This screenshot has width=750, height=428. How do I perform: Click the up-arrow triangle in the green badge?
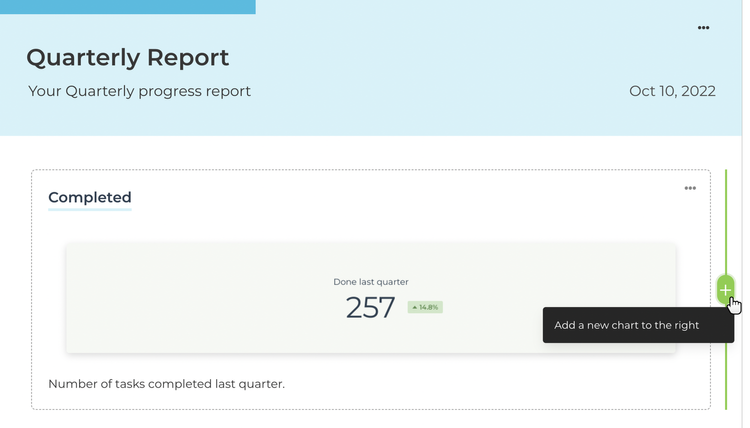click(x=414, y=307)
